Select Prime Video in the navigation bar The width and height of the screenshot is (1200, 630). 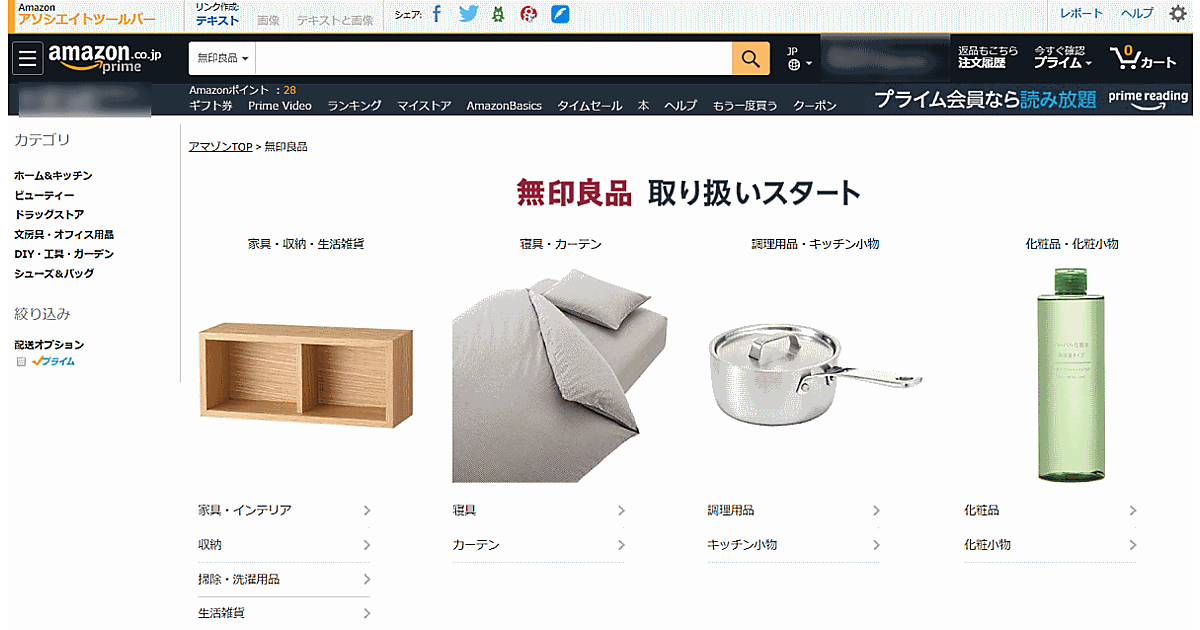coord(280,105)
